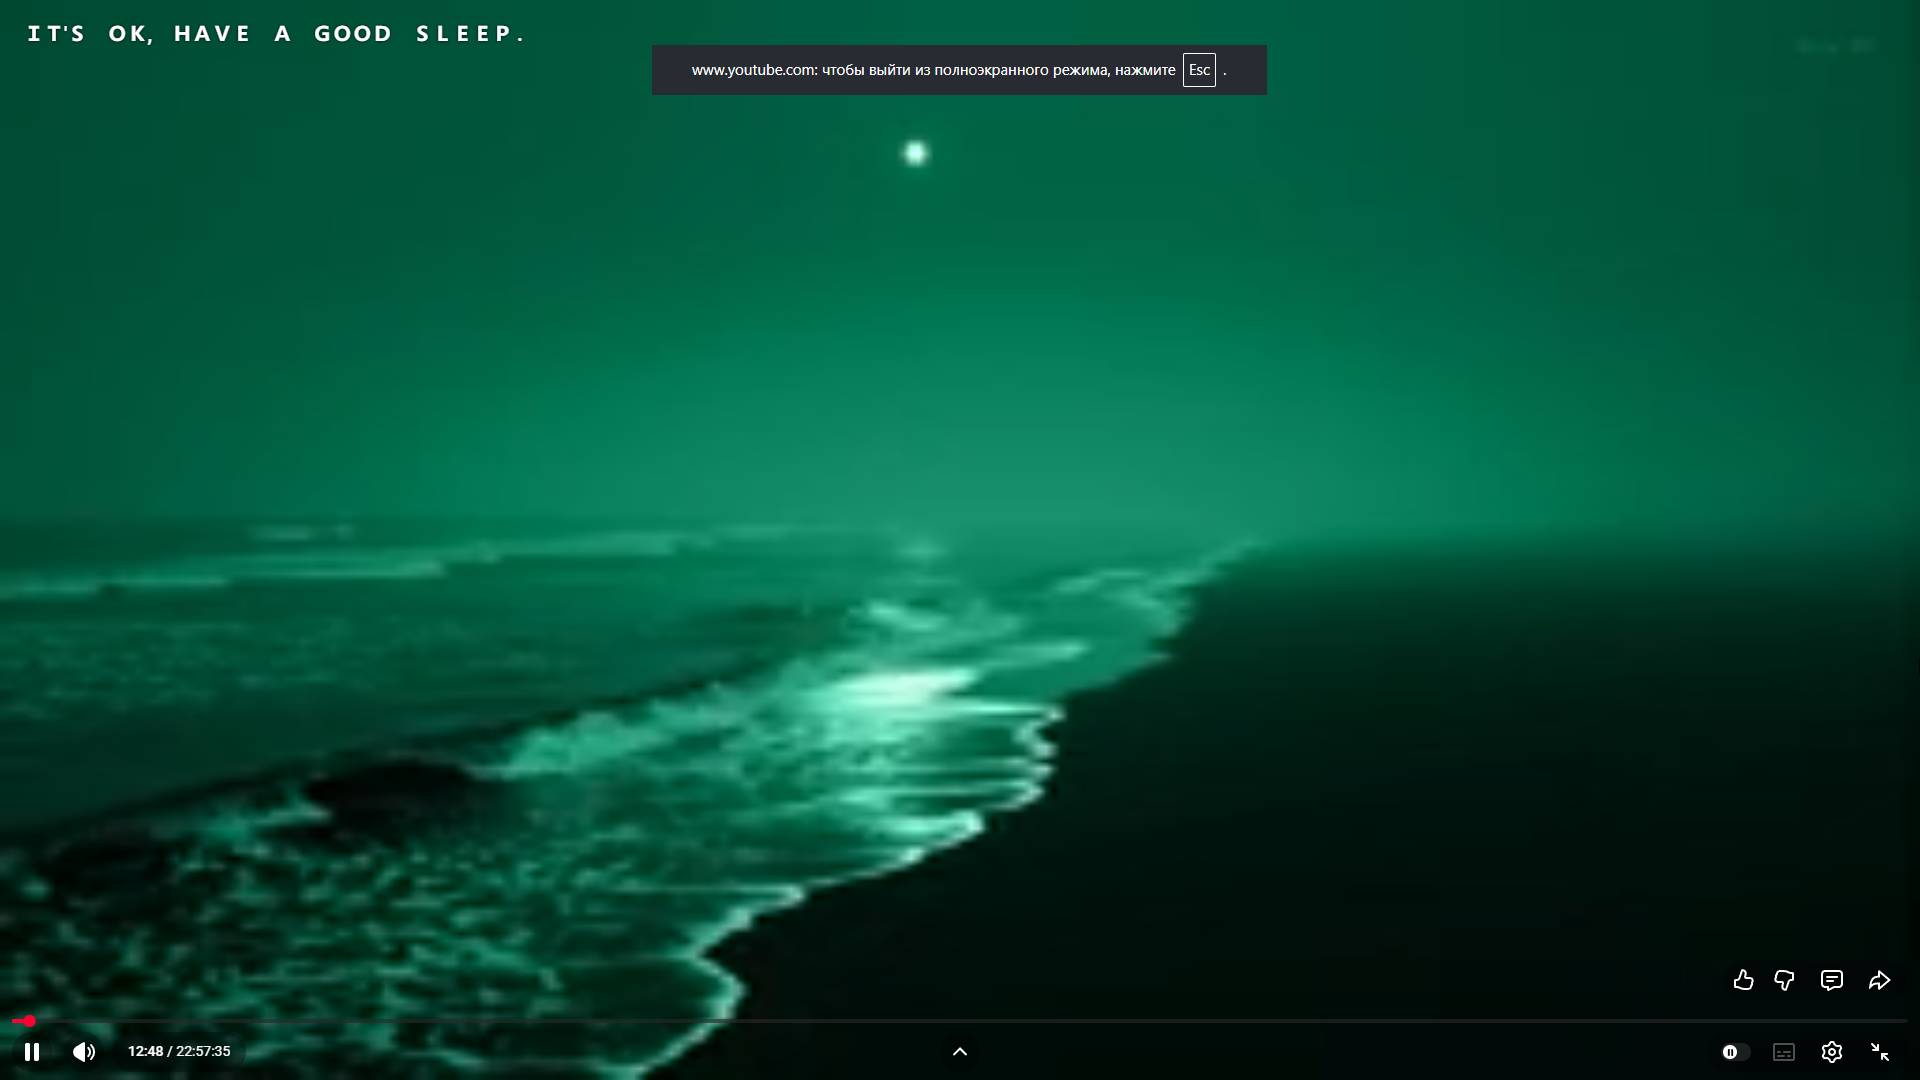Toggle subtitles/closed captions button
The image size is (1920, 1080).
[1784, 1052]
